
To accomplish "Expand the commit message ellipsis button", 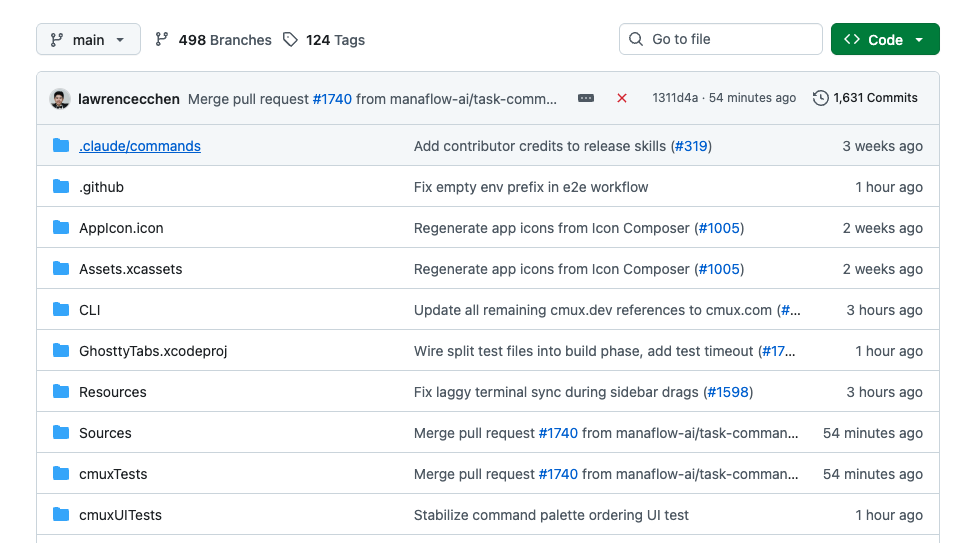I will coord(586,98).
